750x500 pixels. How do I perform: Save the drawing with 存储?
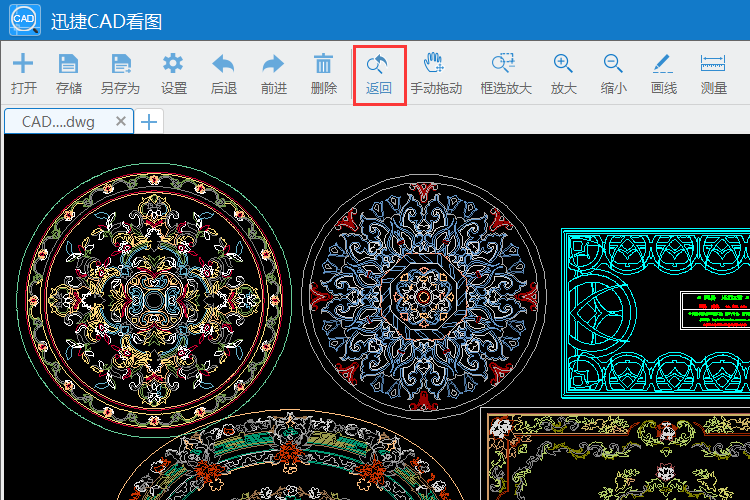pos(68,74)
